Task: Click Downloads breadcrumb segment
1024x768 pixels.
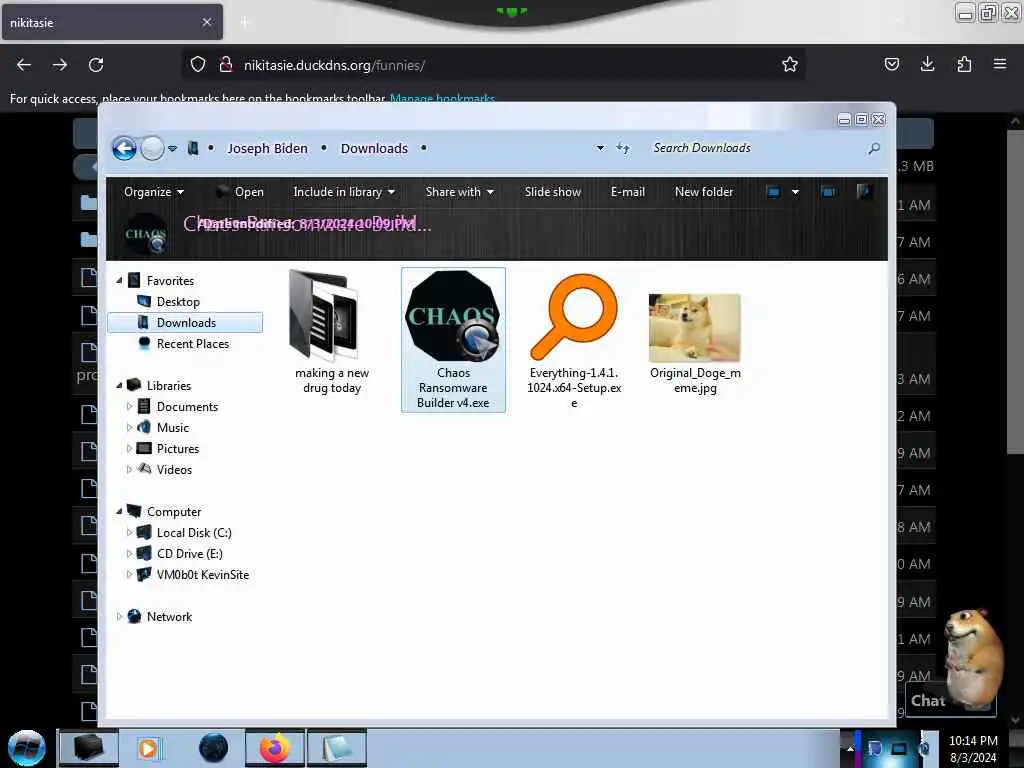Action: point(374,148)
